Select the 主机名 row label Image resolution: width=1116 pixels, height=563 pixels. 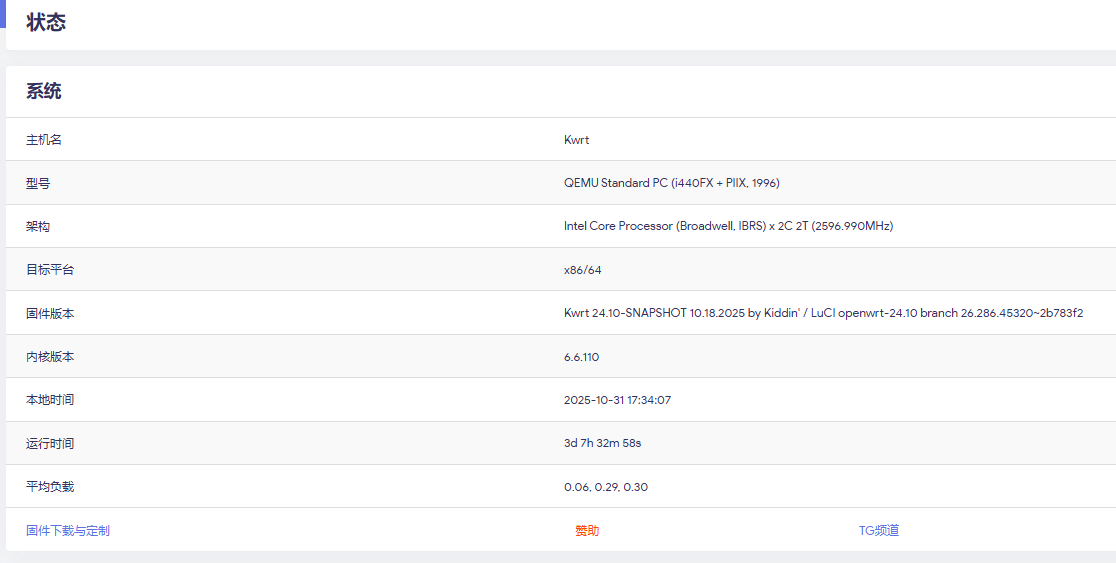click(x=44, y=140)
